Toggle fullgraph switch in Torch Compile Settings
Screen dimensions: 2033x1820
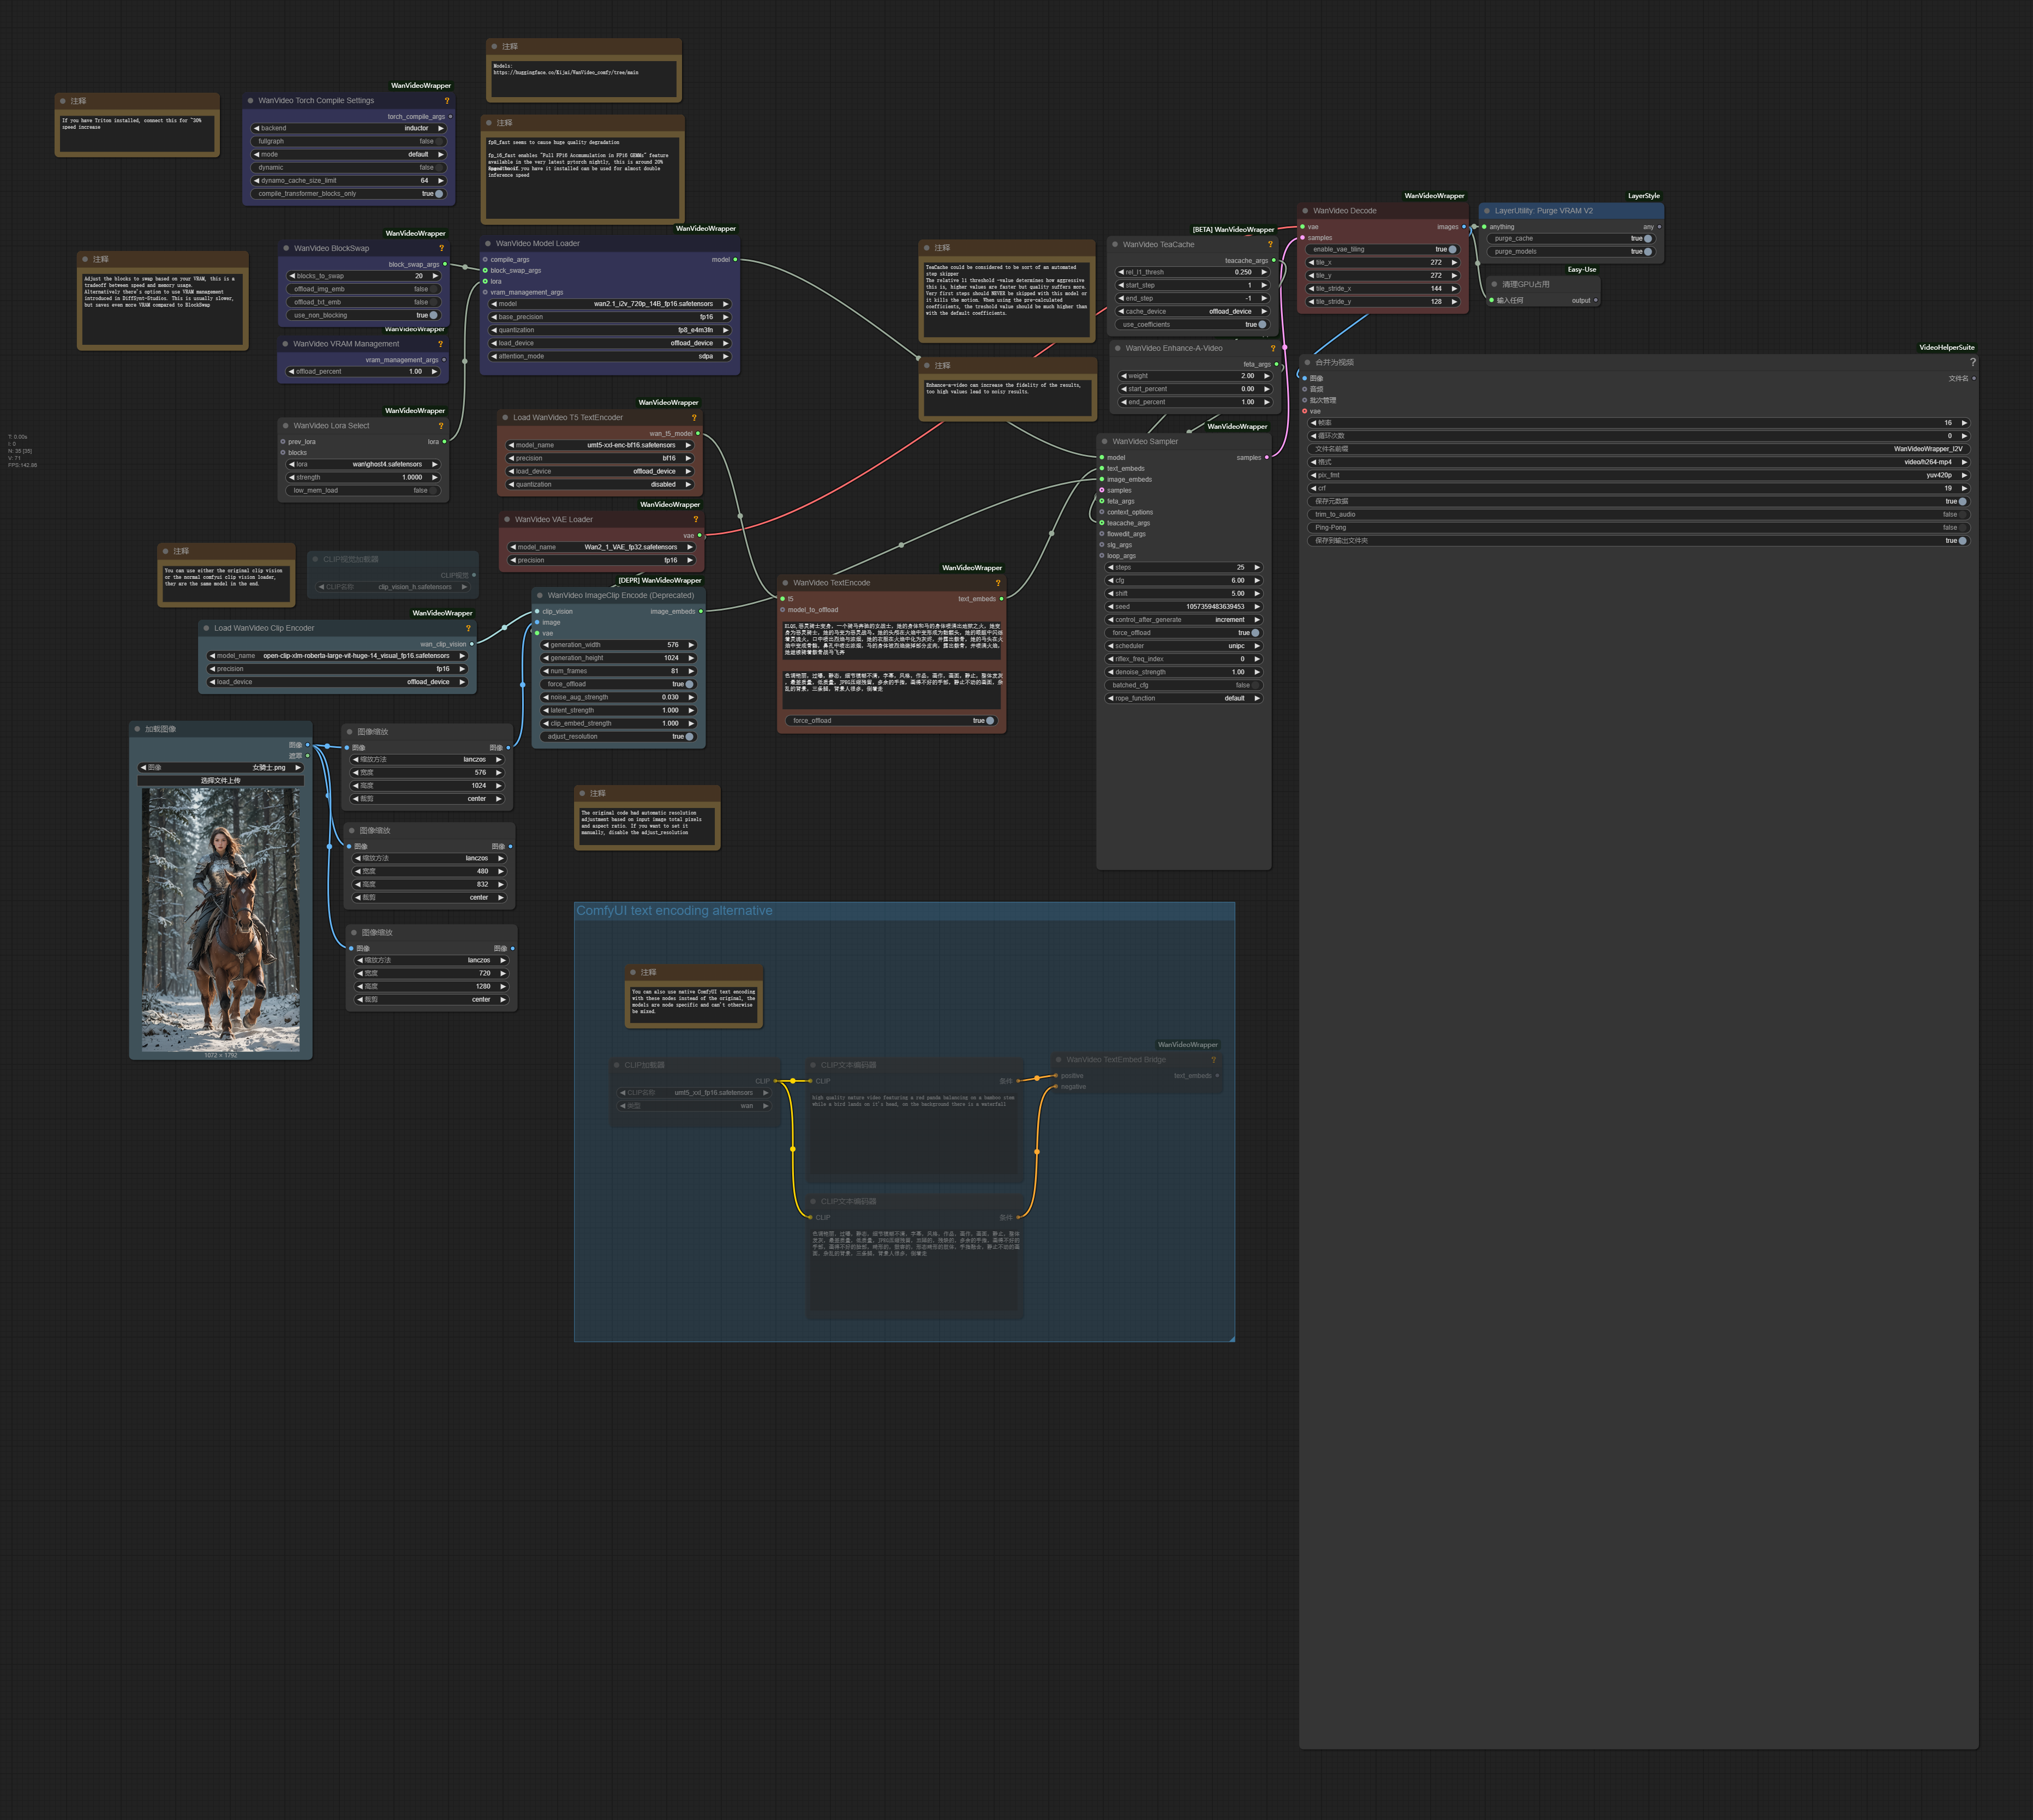(439, 141)
